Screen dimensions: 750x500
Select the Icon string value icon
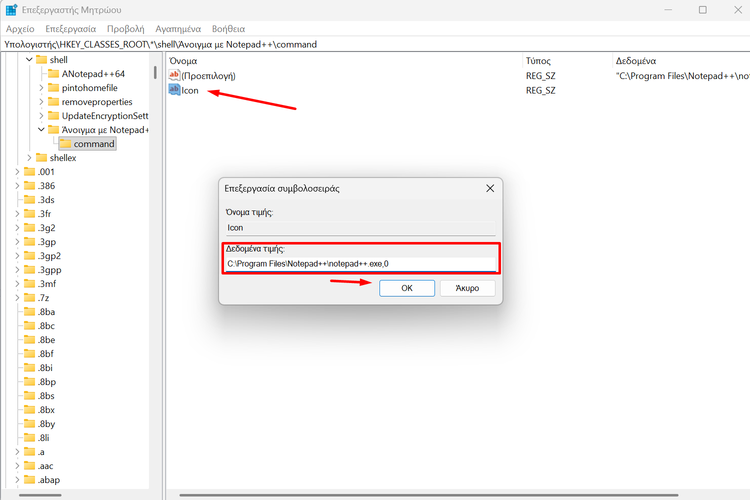tap(174, 90)
